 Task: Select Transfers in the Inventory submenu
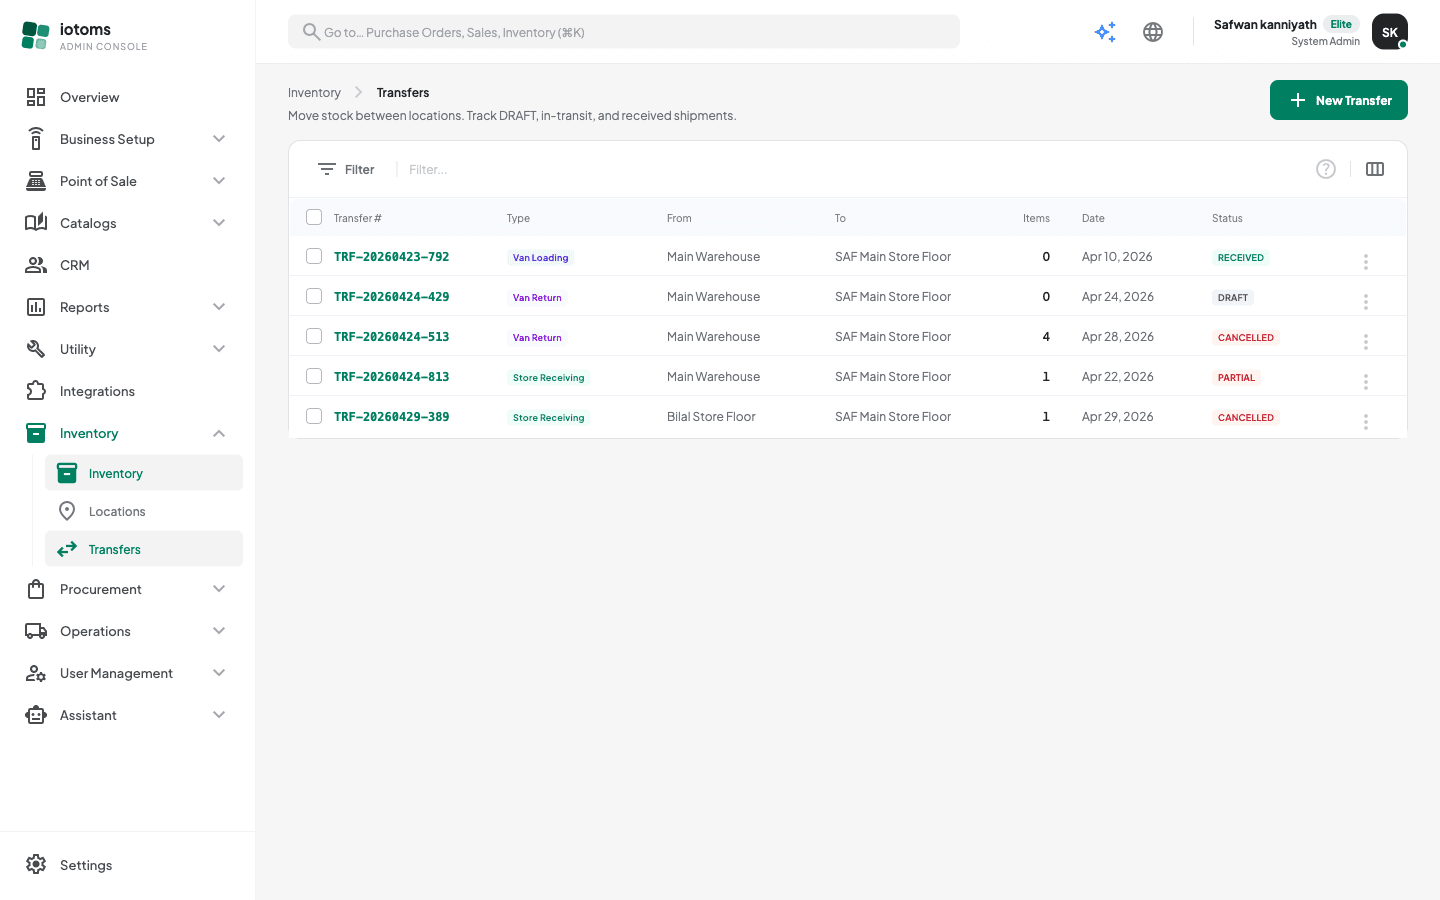point(144,549)
